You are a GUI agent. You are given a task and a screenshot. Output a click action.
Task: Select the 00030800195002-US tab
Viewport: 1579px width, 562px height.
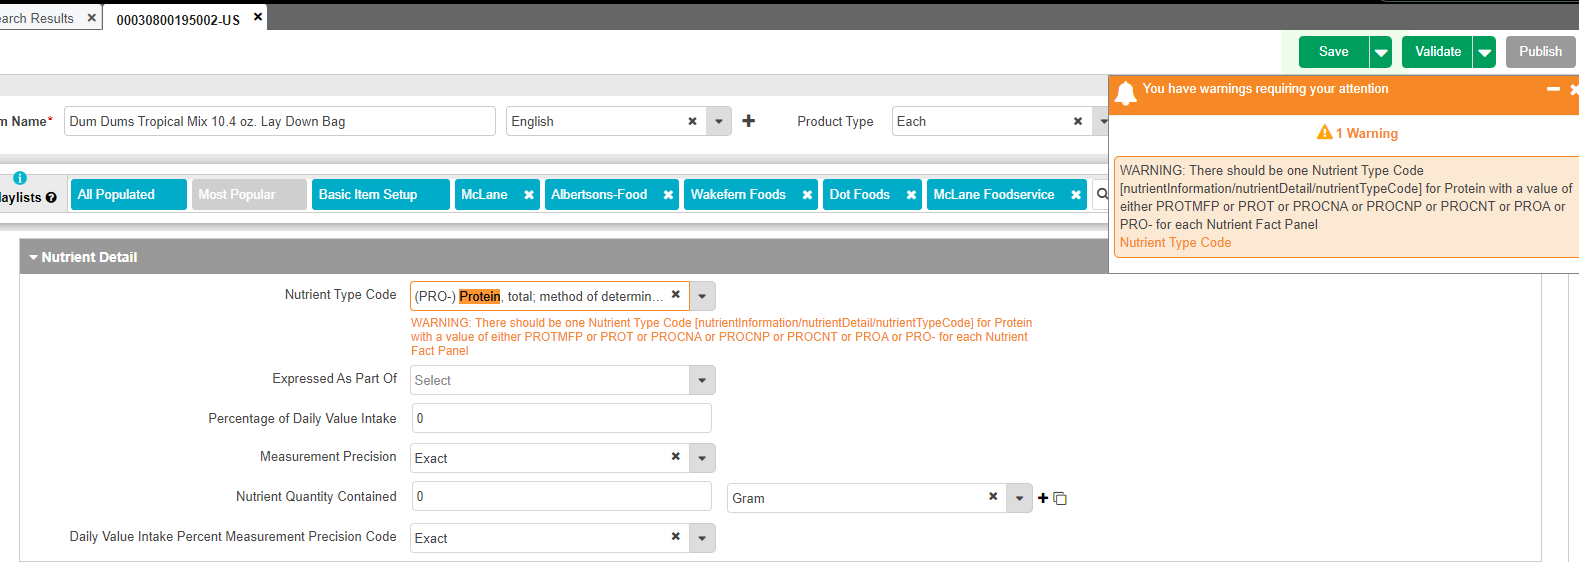[x=178, y=20]
